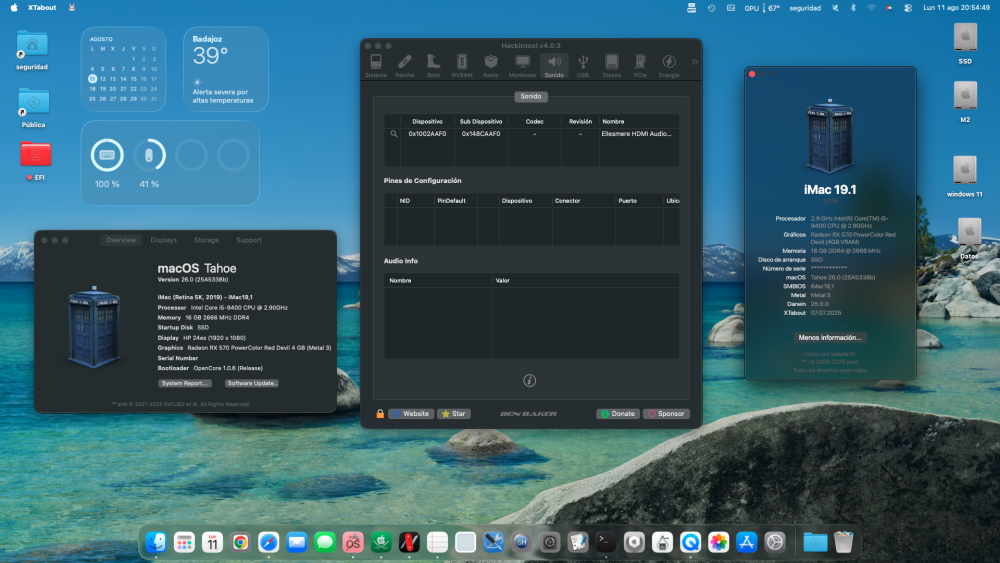The height and width of the screenshot is (563, 1000).
Task: Open Launchpad from the Dock
Action: pyautogui.click(x=184, y=542)
